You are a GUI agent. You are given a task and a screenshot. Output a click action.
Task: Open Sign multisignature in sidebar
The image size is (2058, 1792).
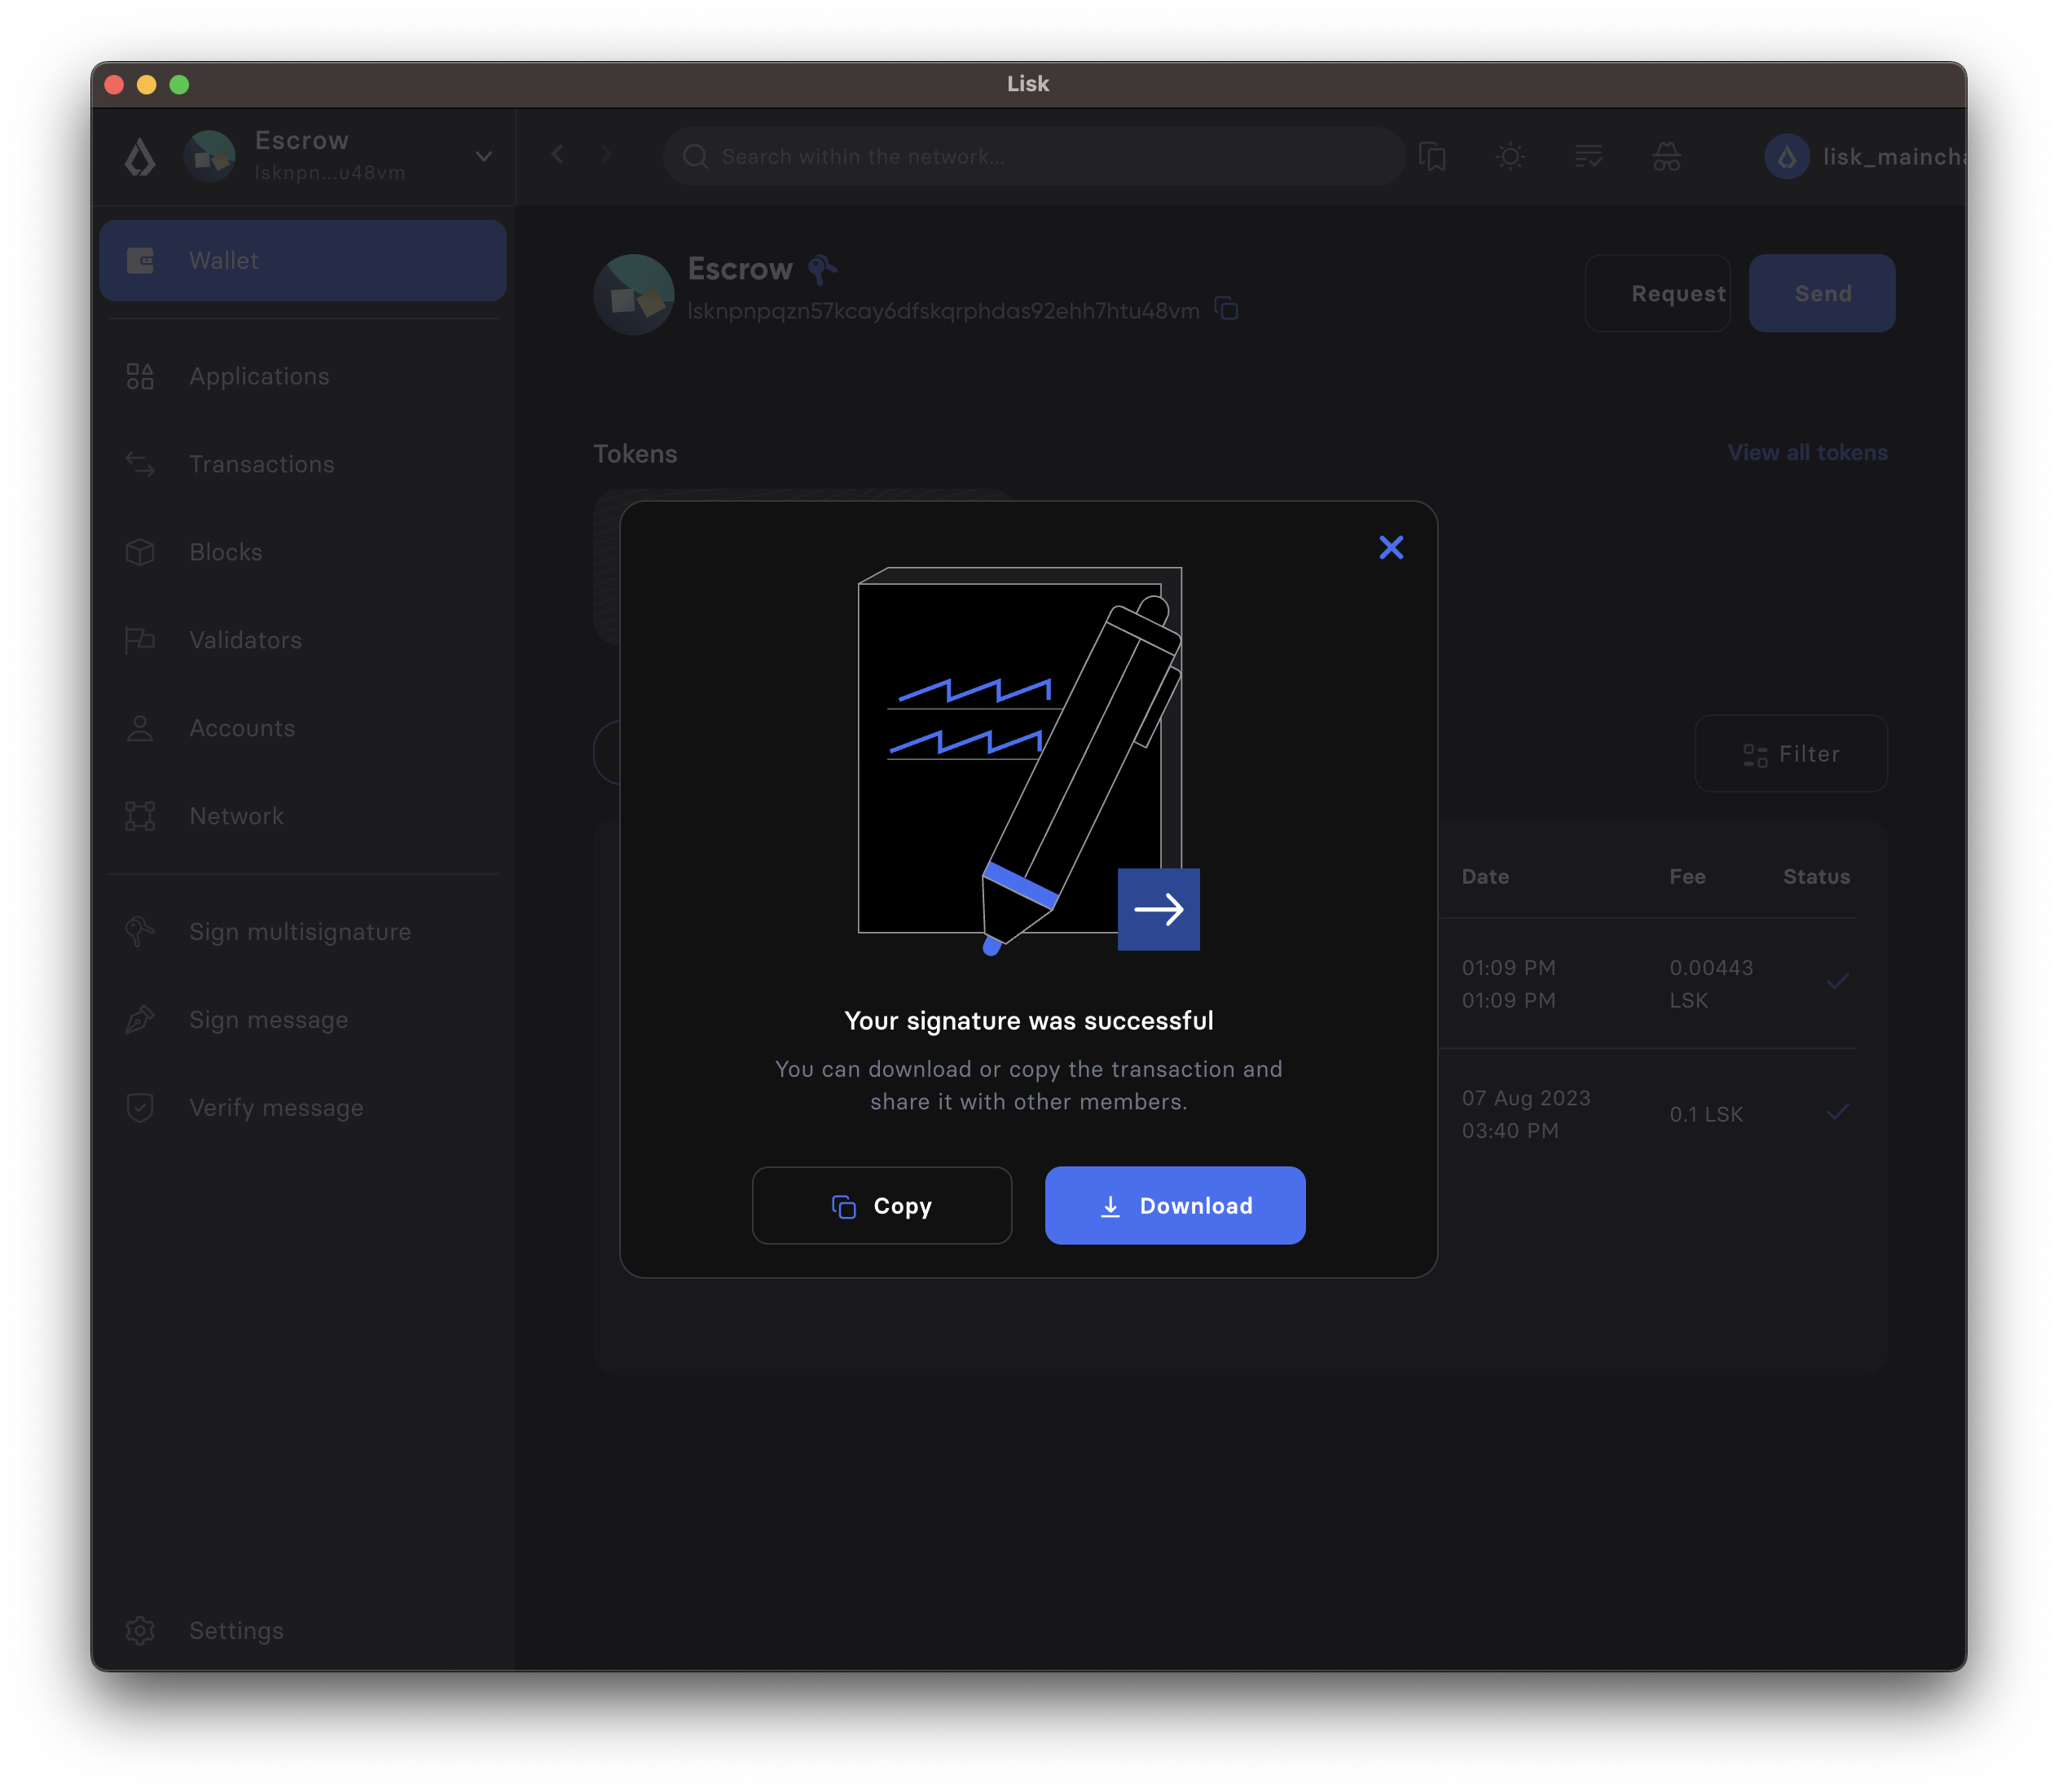pos(299,932)
